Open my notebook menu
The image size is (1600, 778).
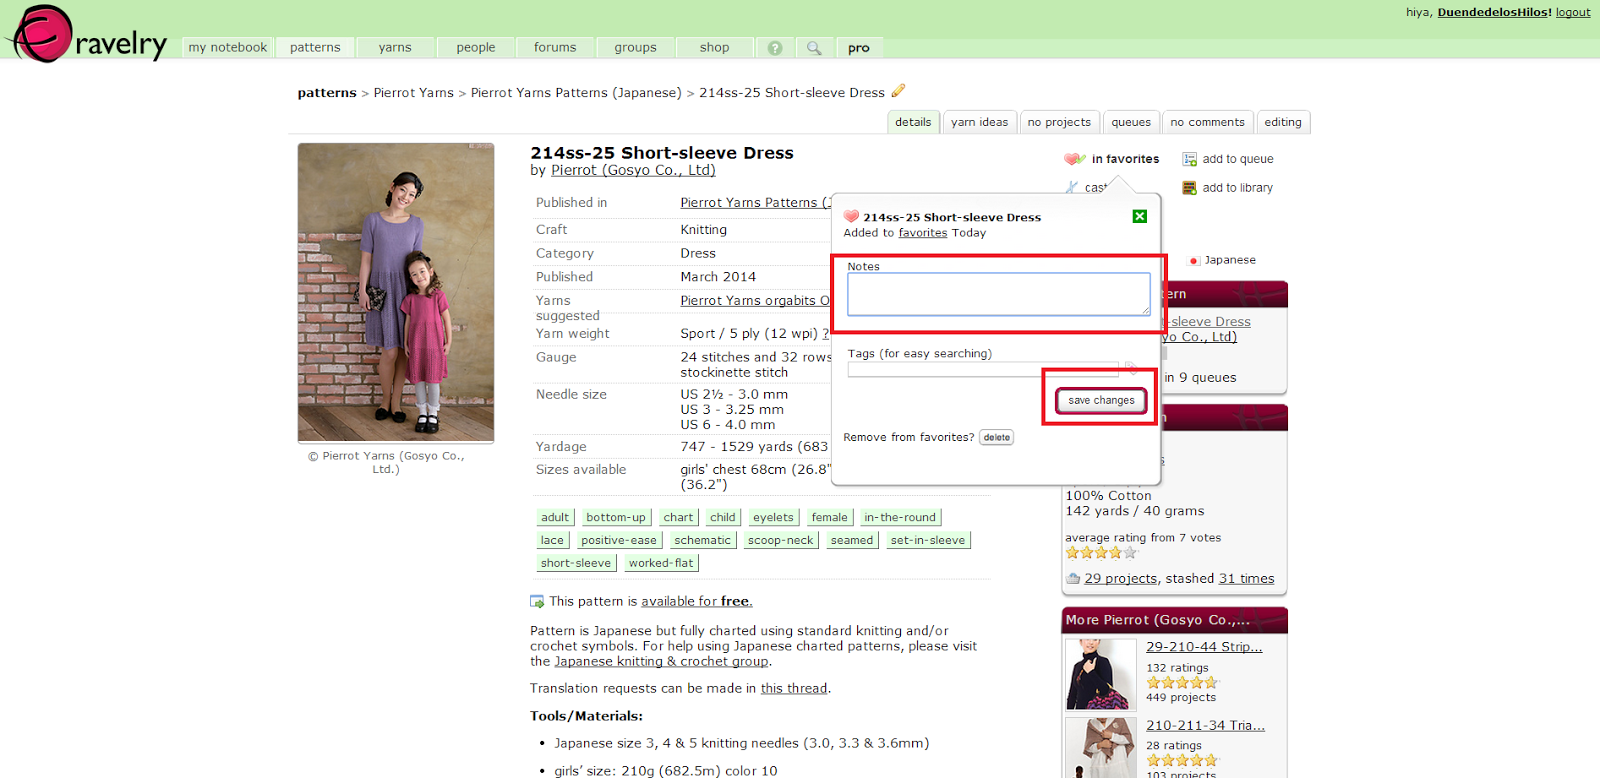(x=228, y=48)
